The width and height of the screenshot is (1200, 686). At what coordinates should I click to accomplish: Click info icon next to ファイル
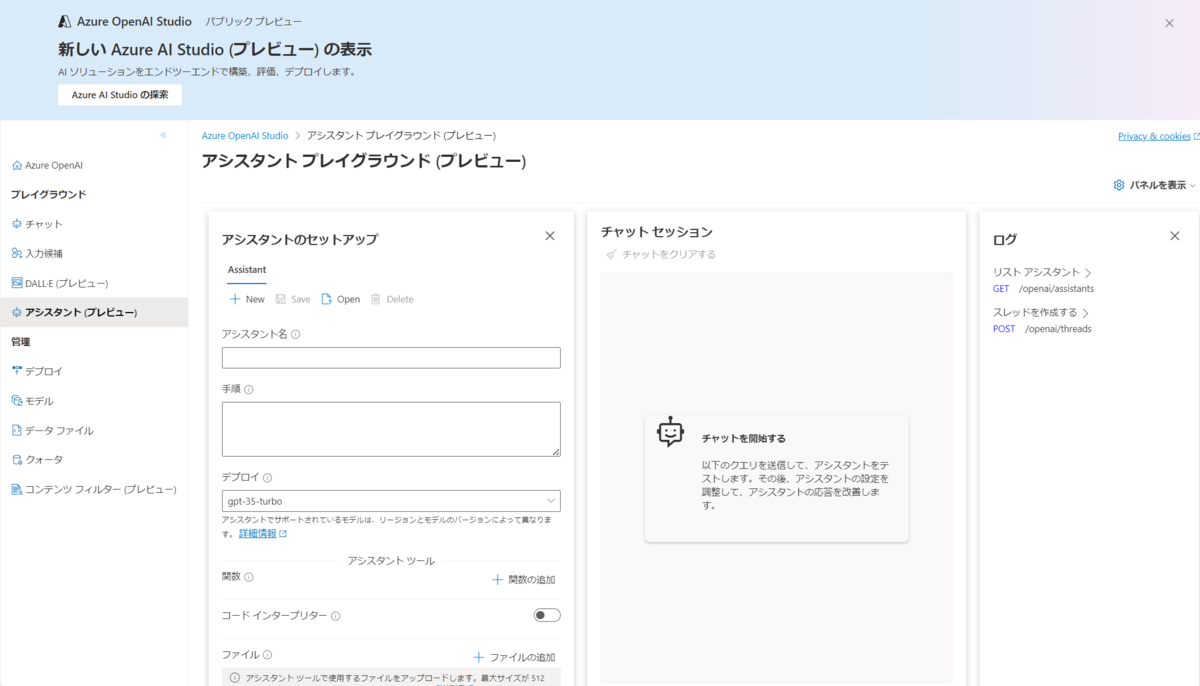(x=267, y=655)
